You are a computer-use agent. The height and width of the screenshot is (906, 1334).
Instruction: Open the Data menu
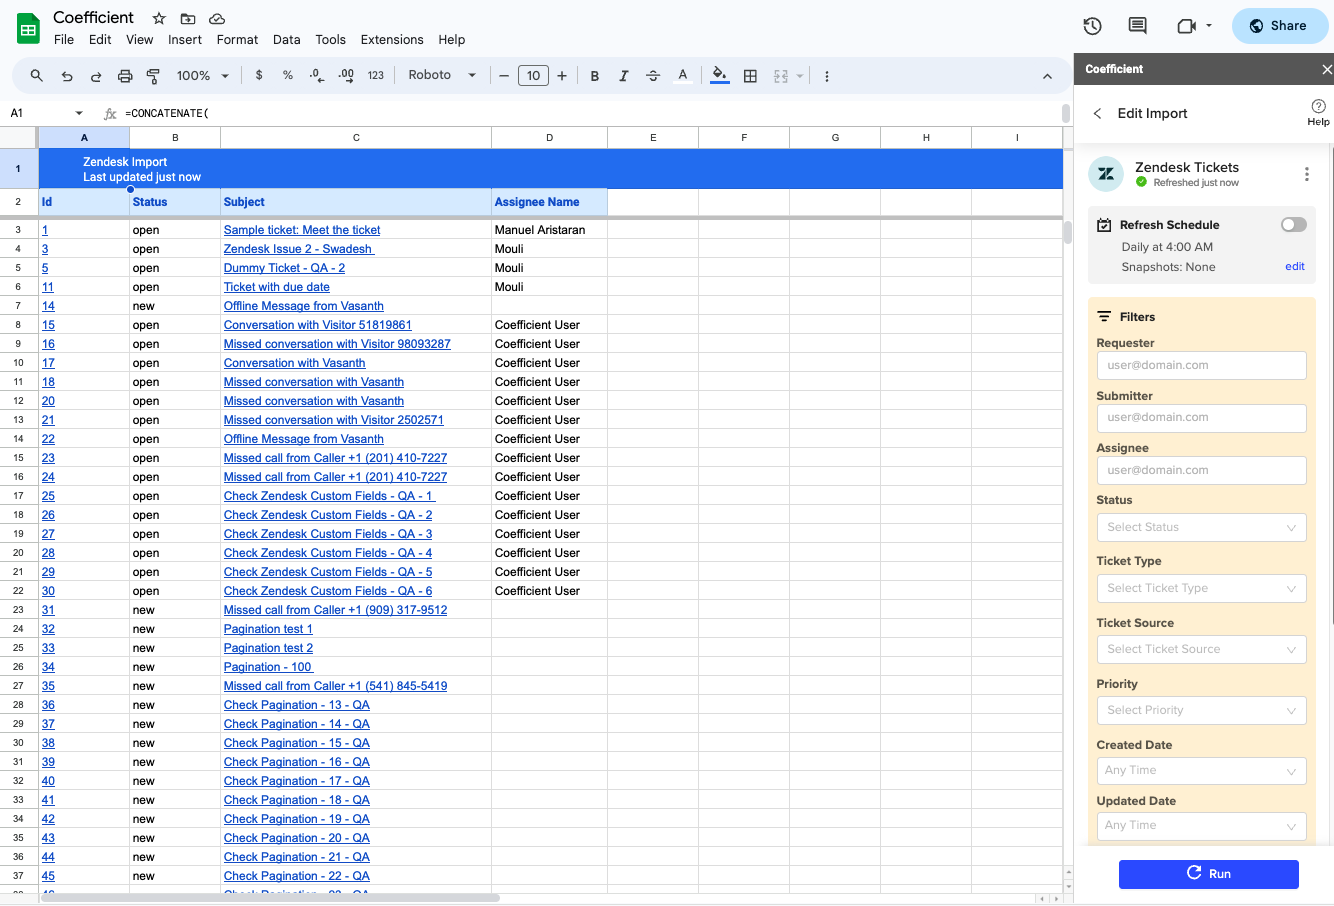pyautogui.click(x=287, y=40)
